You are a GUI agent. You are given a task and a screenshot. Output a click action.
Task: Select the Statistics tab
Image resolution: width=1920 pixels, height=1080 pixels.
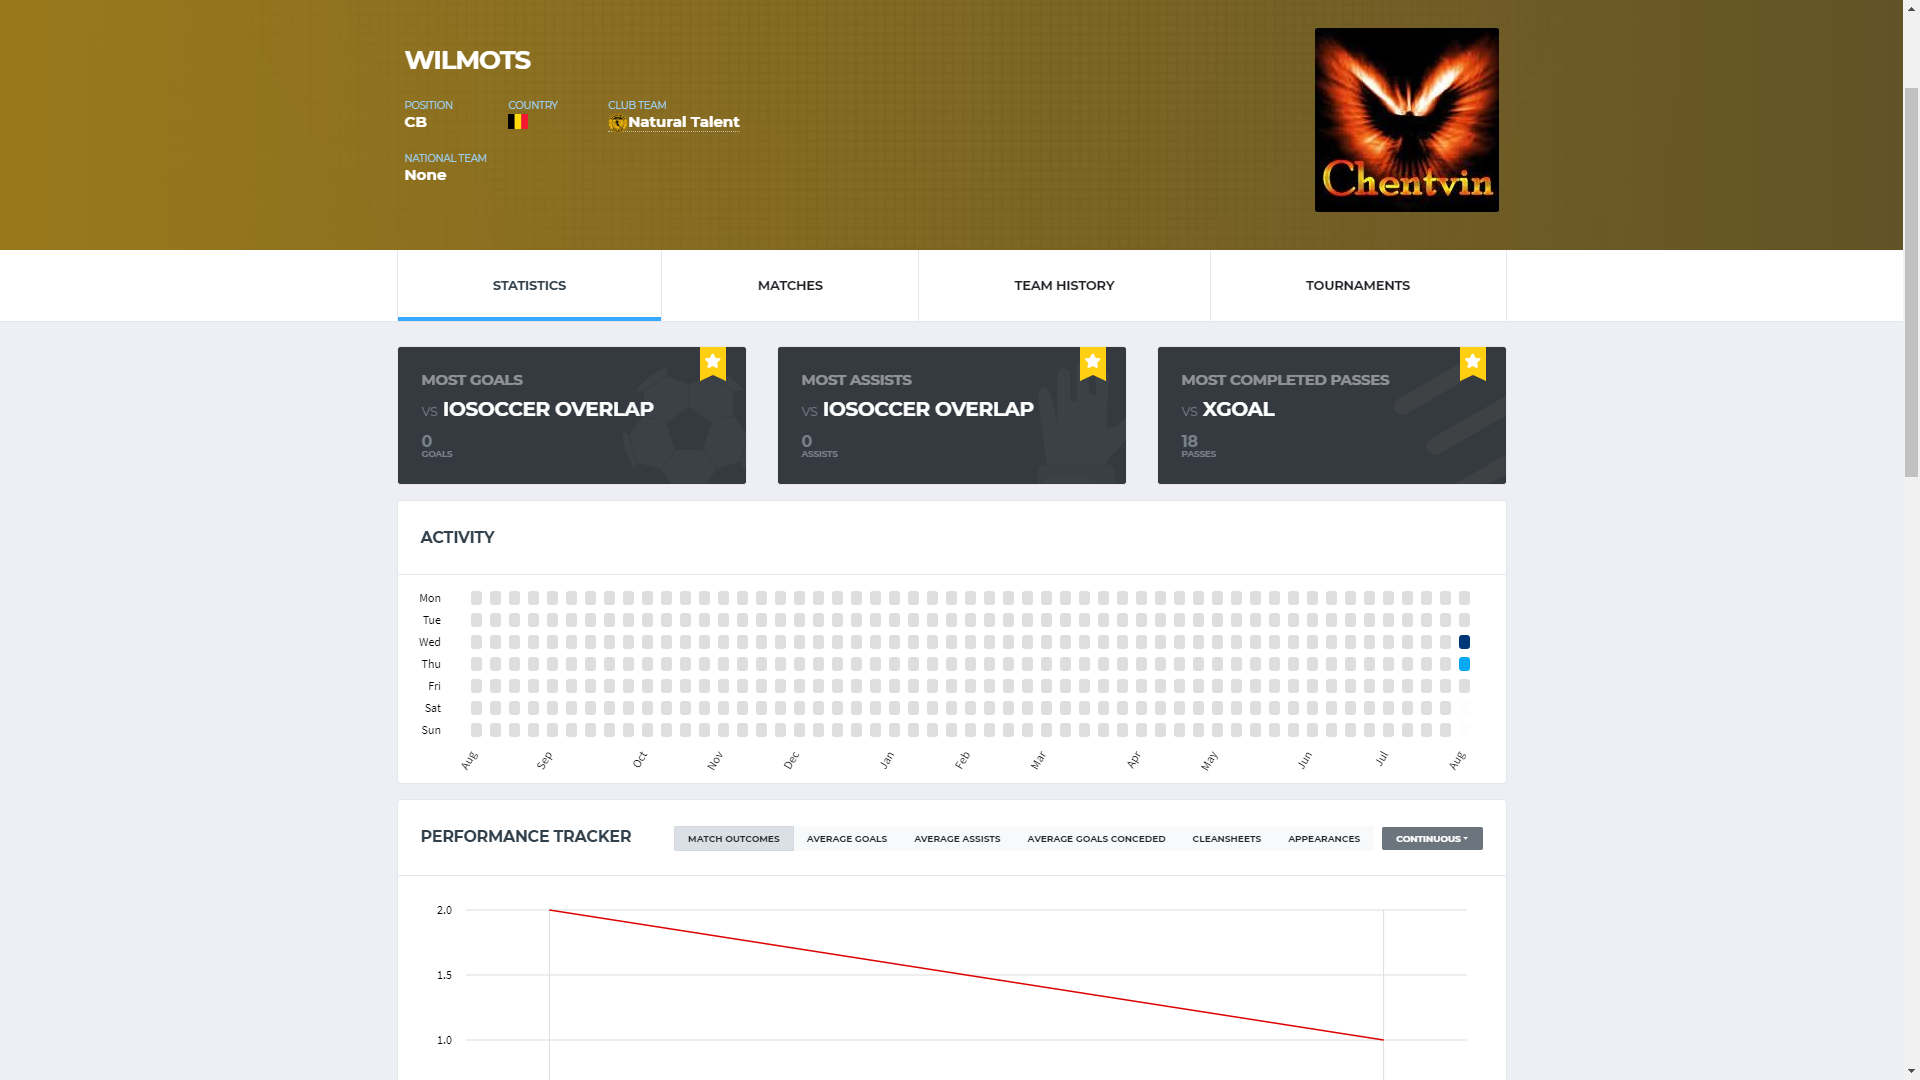click(529, 286)
